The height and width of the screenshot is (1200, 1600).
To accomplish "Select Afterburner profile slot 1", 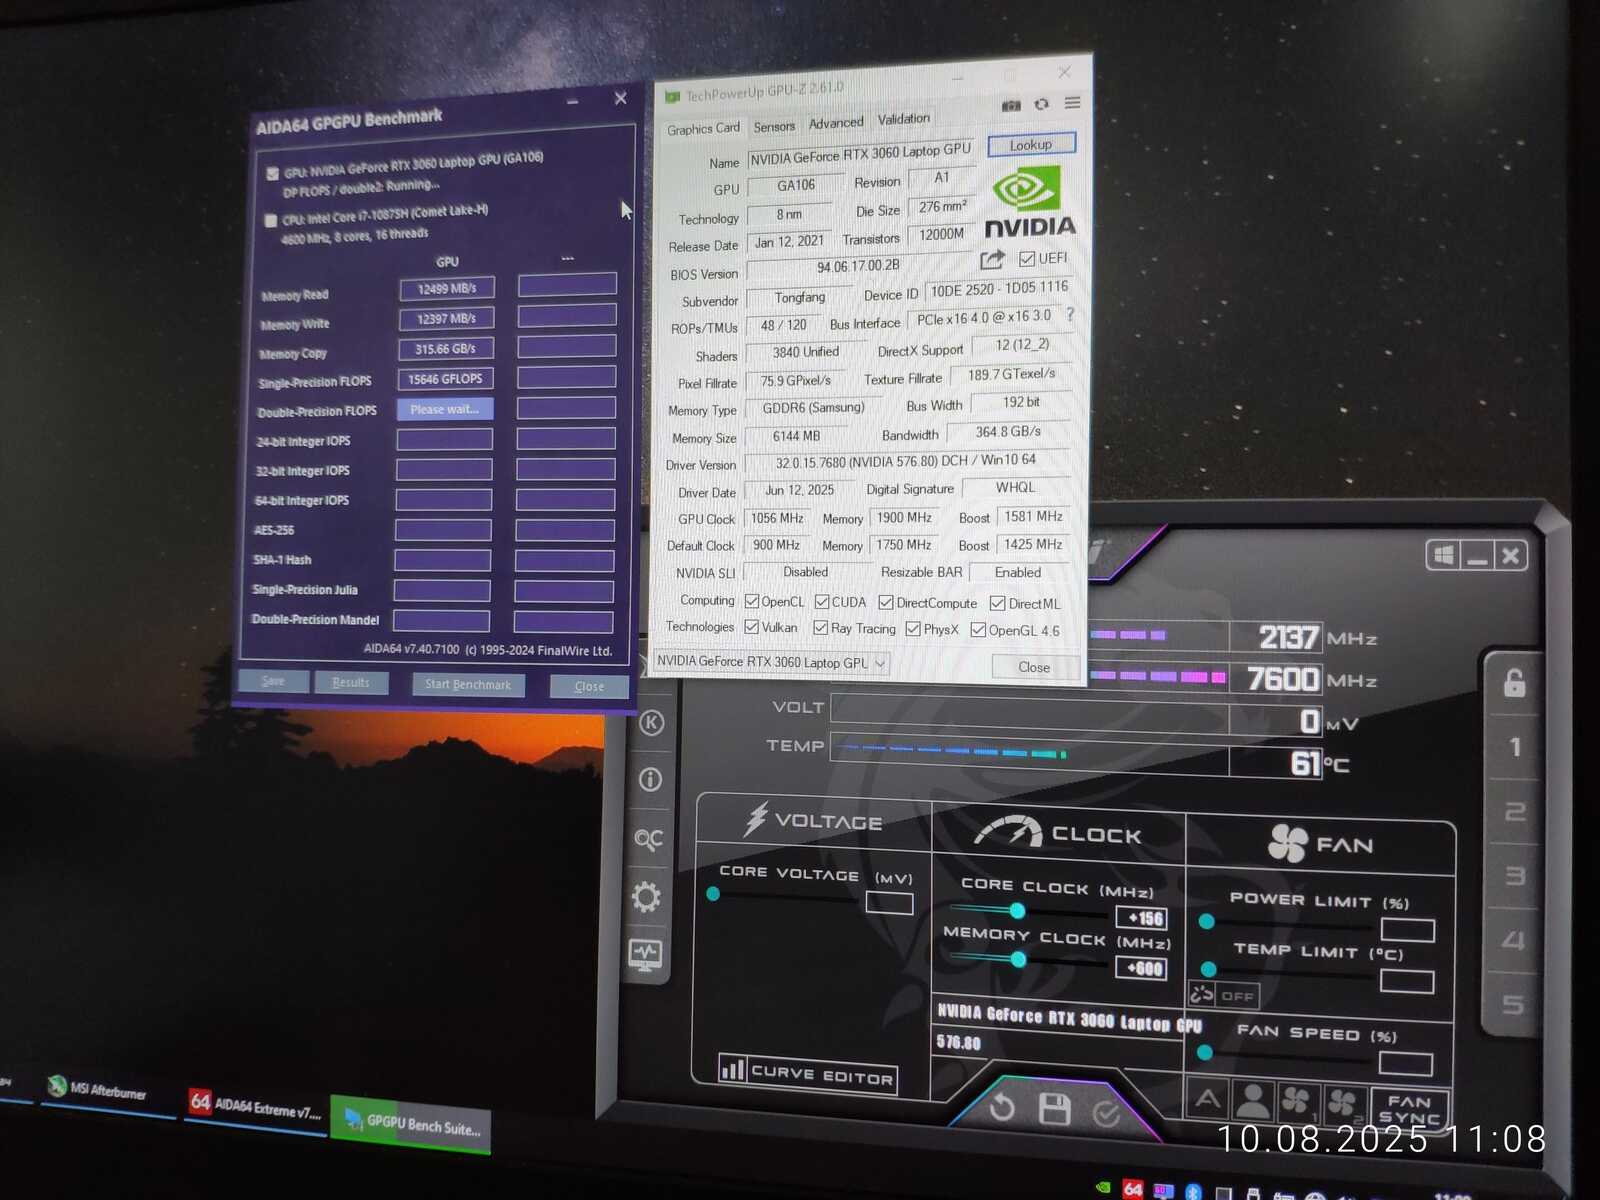I will click(x=1515, y=747).
